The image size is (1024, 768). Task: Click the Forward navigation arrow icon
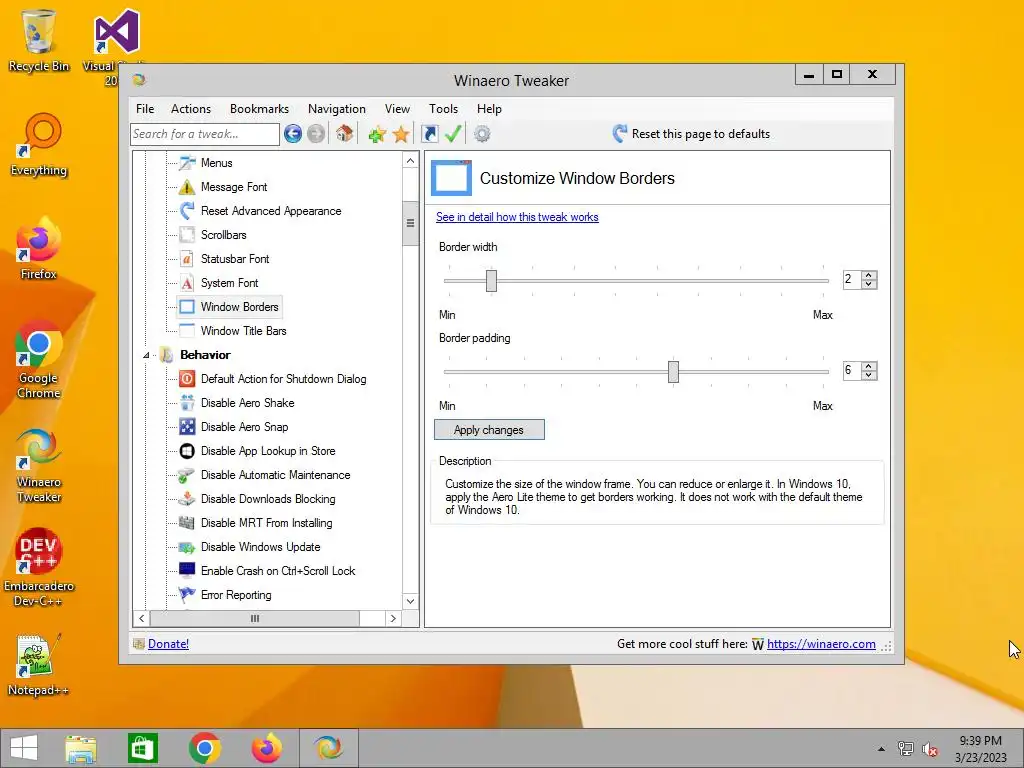tap(316, 134)
